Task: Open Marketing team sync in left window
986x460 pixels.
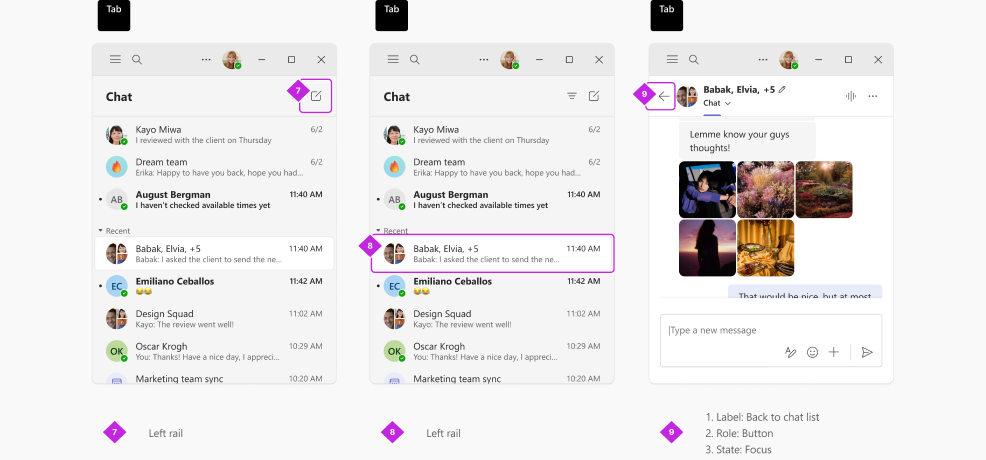Action: [x=214, y=378]
